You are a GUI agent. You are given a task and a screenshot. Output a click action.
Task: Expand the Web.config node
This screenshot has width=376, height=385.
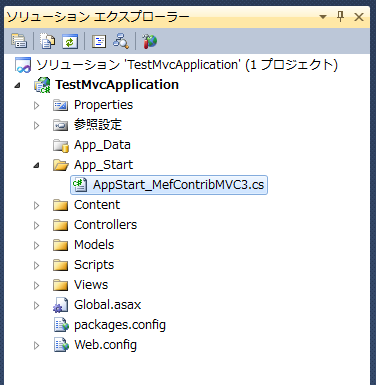pyautogui.click(x=37, y=345)
